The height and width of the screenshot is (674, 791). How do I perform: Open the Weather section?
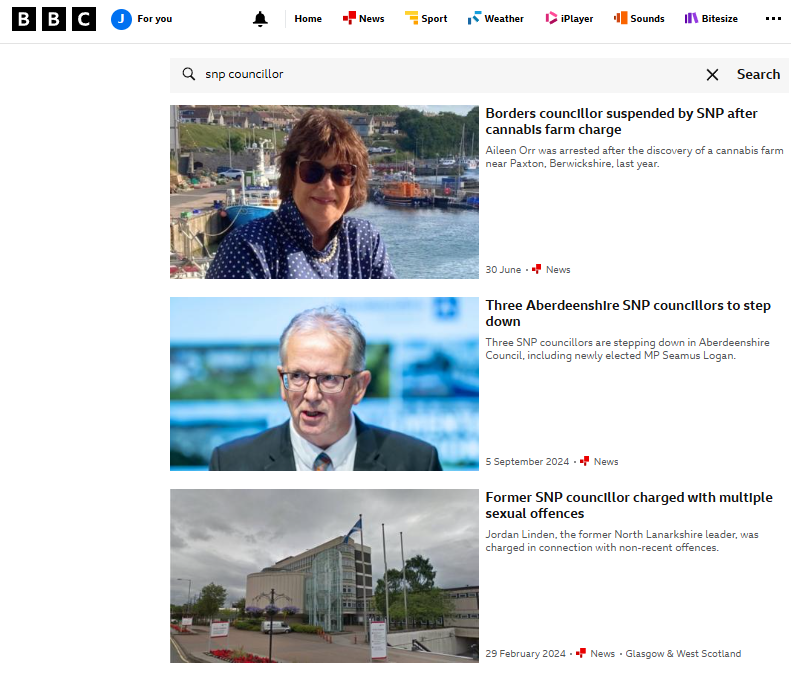(x=496, y=19)
